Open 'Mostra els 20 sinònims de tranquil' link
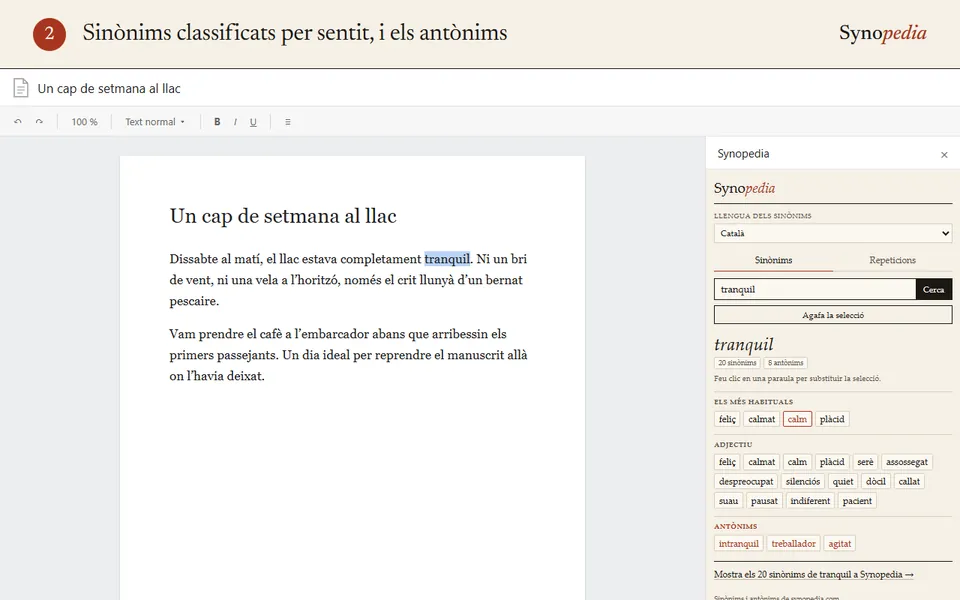 (814, 574)
